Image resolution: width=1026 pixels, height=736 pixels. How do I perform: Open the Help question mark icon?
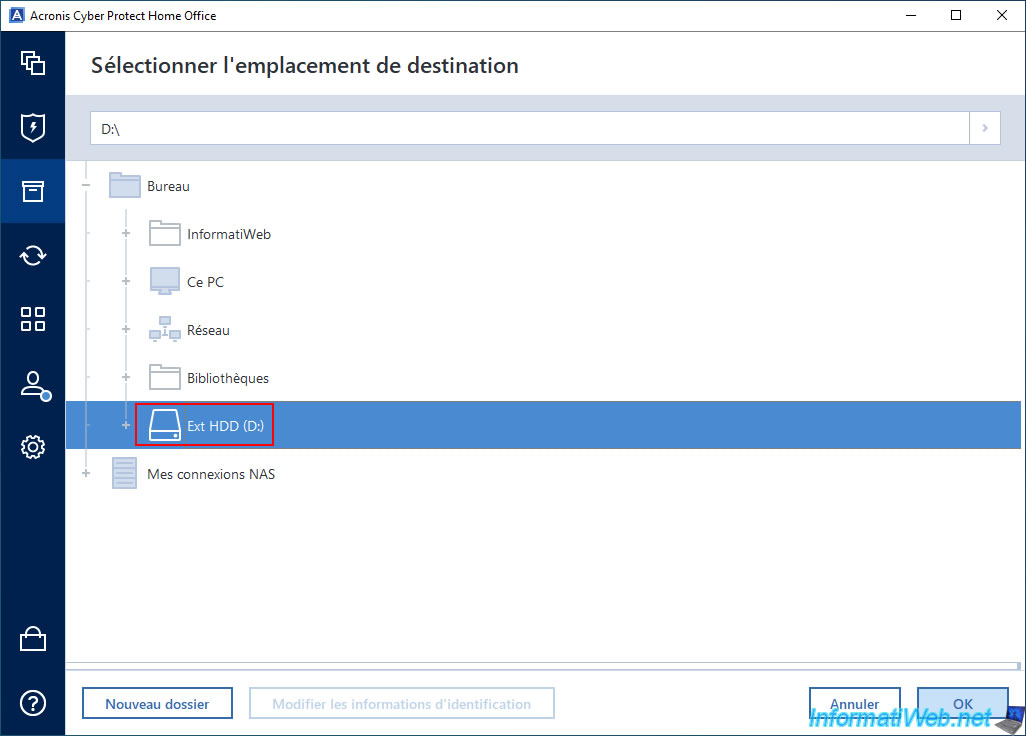(33, 703)
